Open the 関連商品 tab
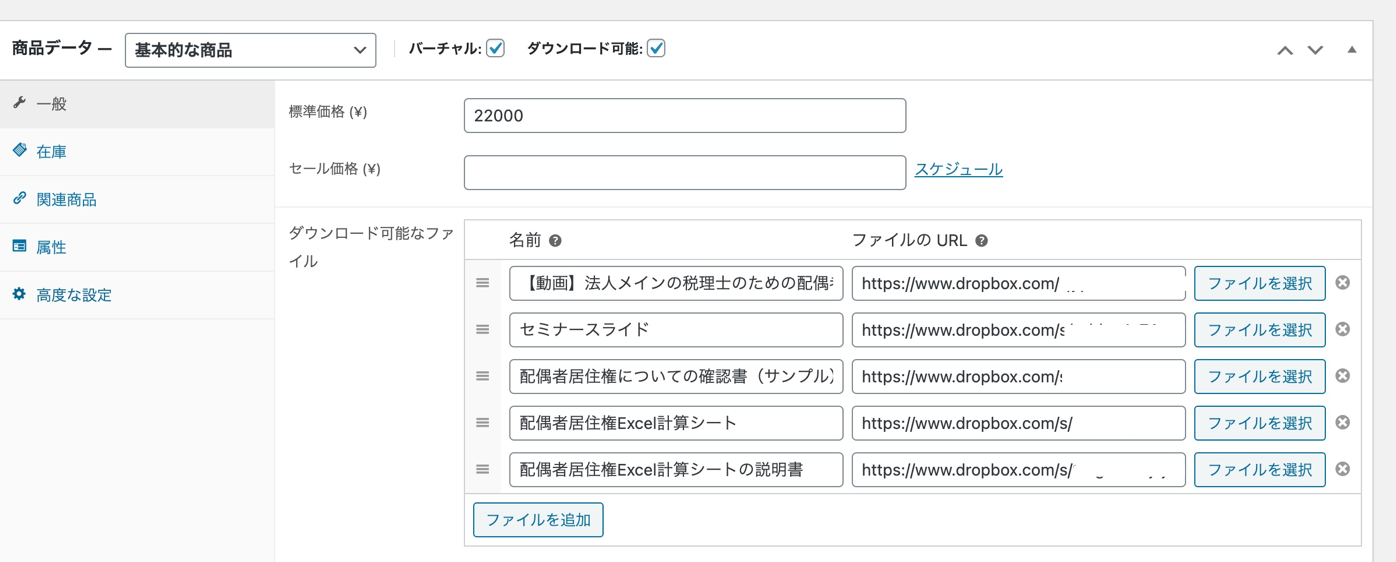This screenshot has width=1396, height=562. (137, 200)
